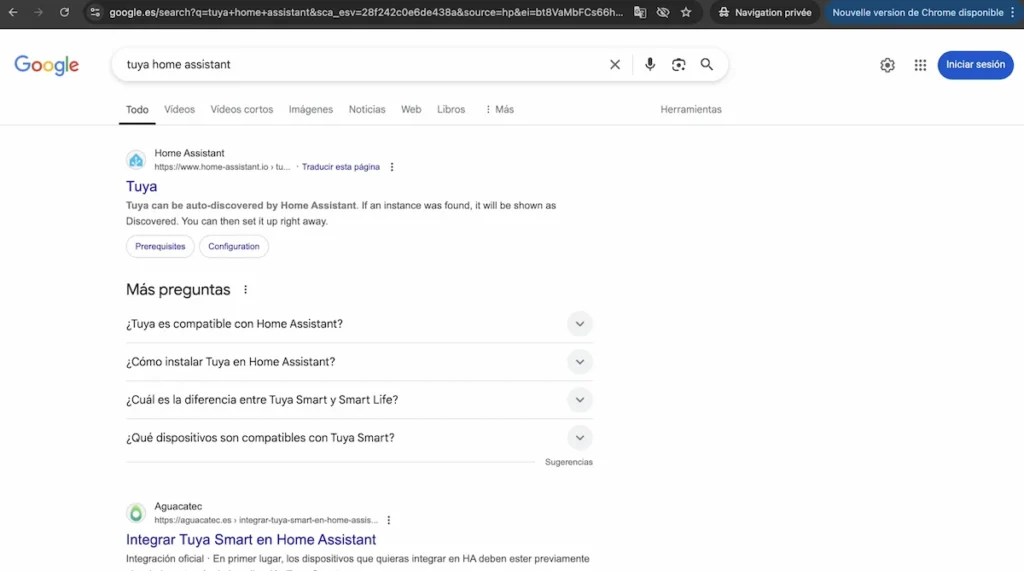
Task: Go to Google homepage via logo
Action: click(x=46, y=65)
